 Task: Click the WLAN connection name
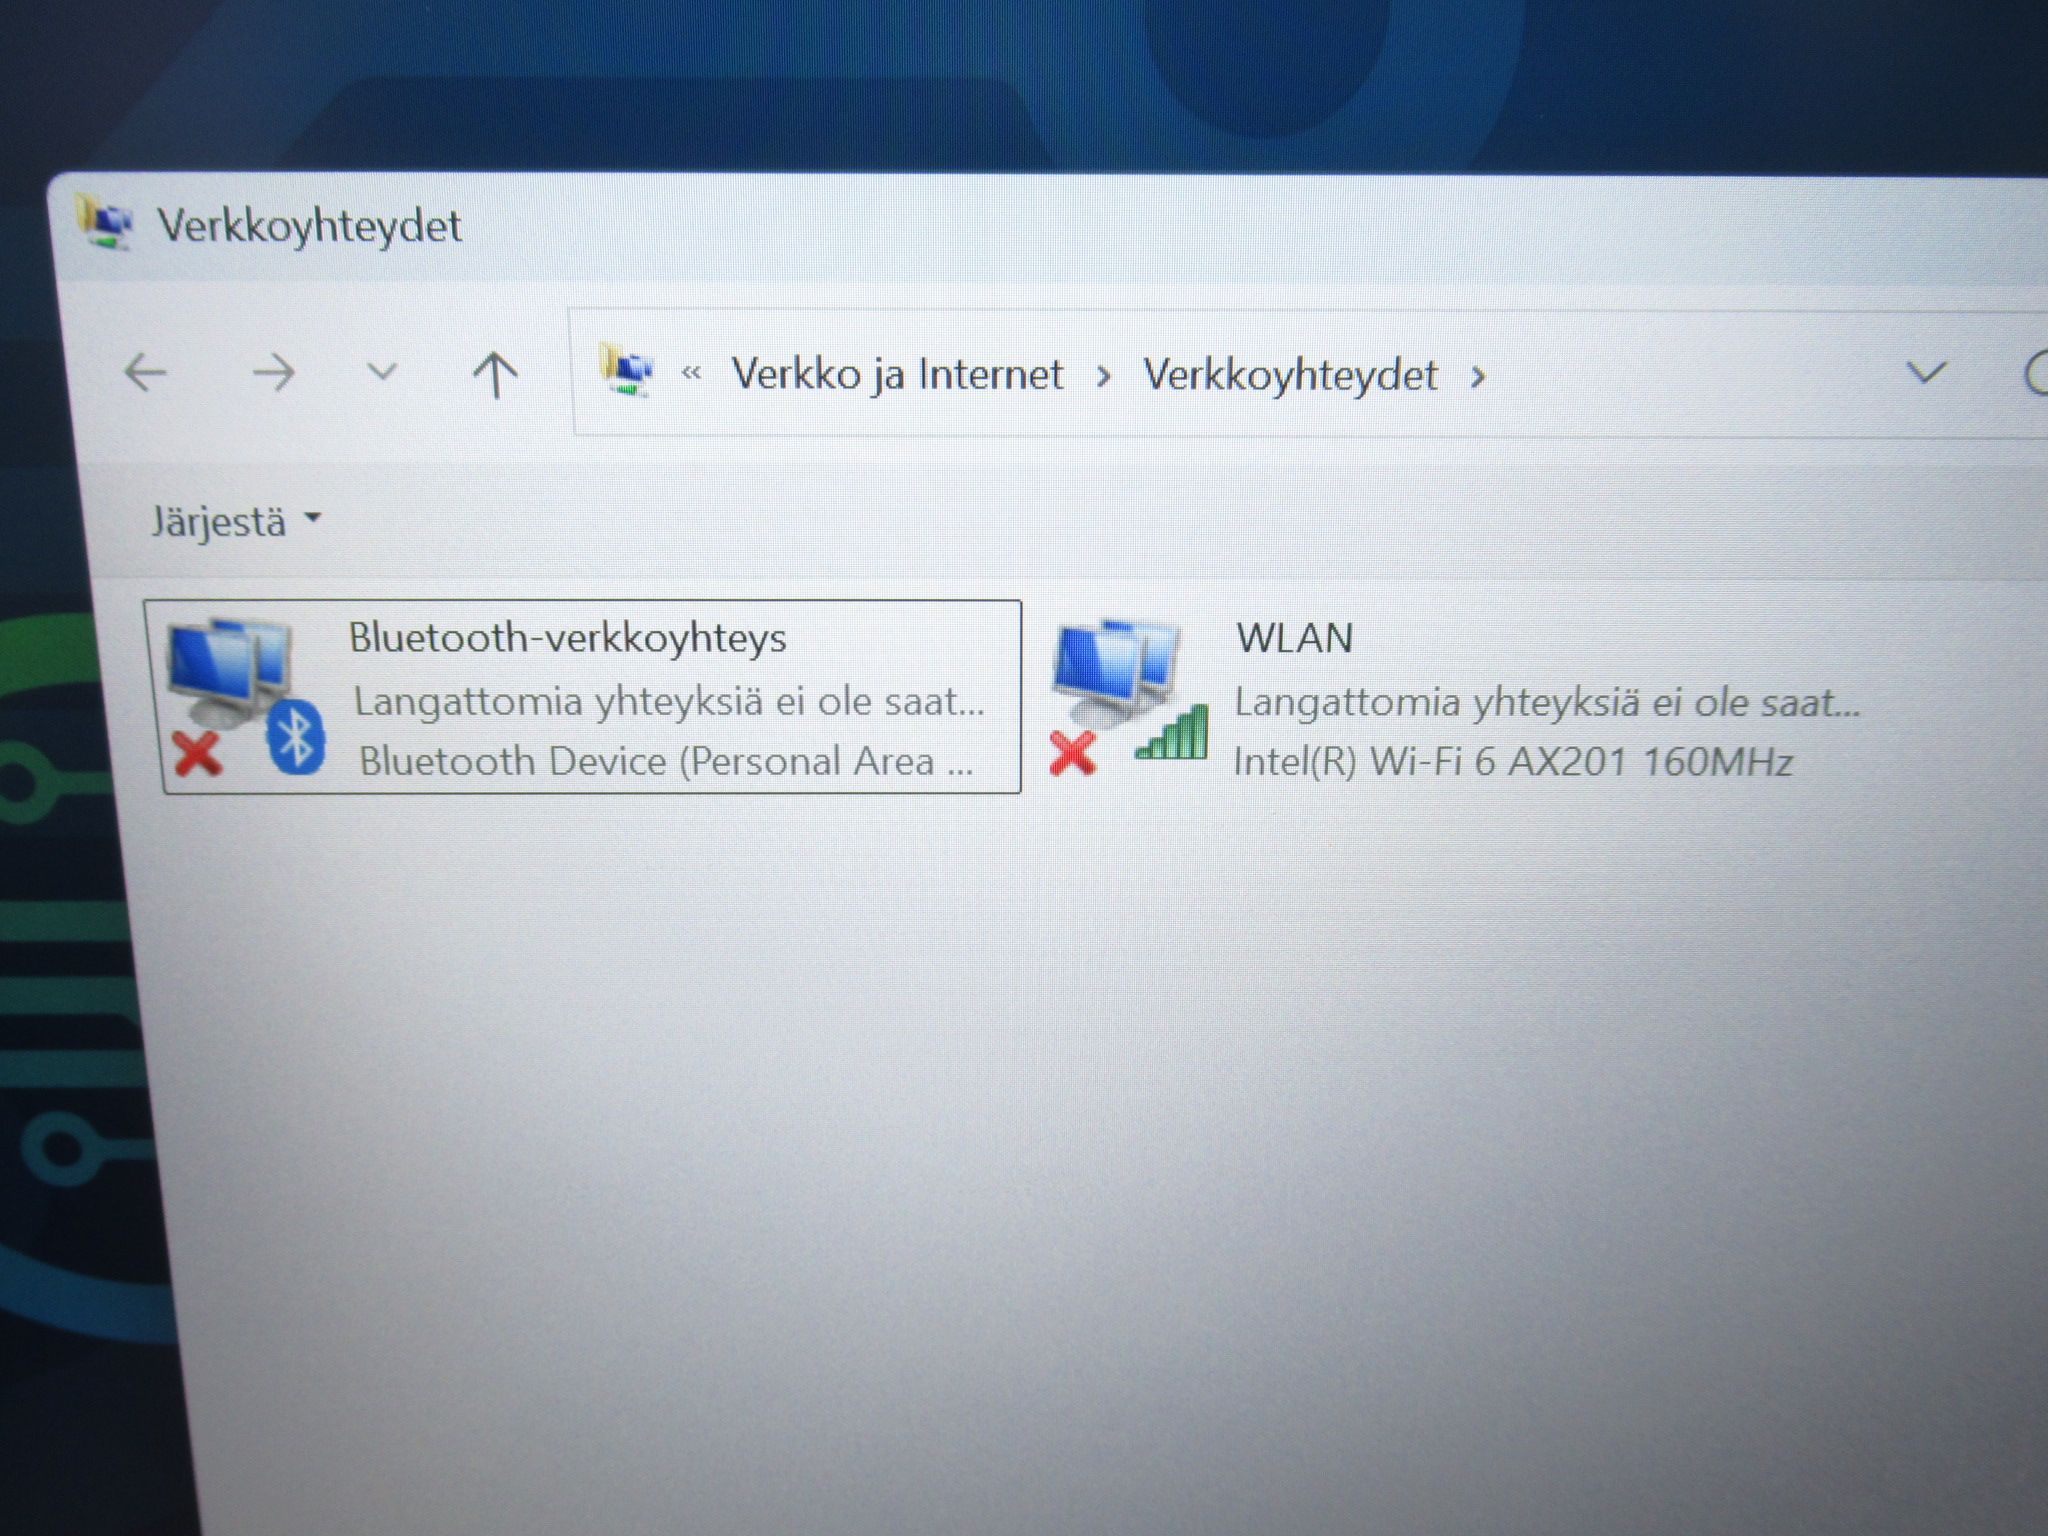(x=1295, y=638)
